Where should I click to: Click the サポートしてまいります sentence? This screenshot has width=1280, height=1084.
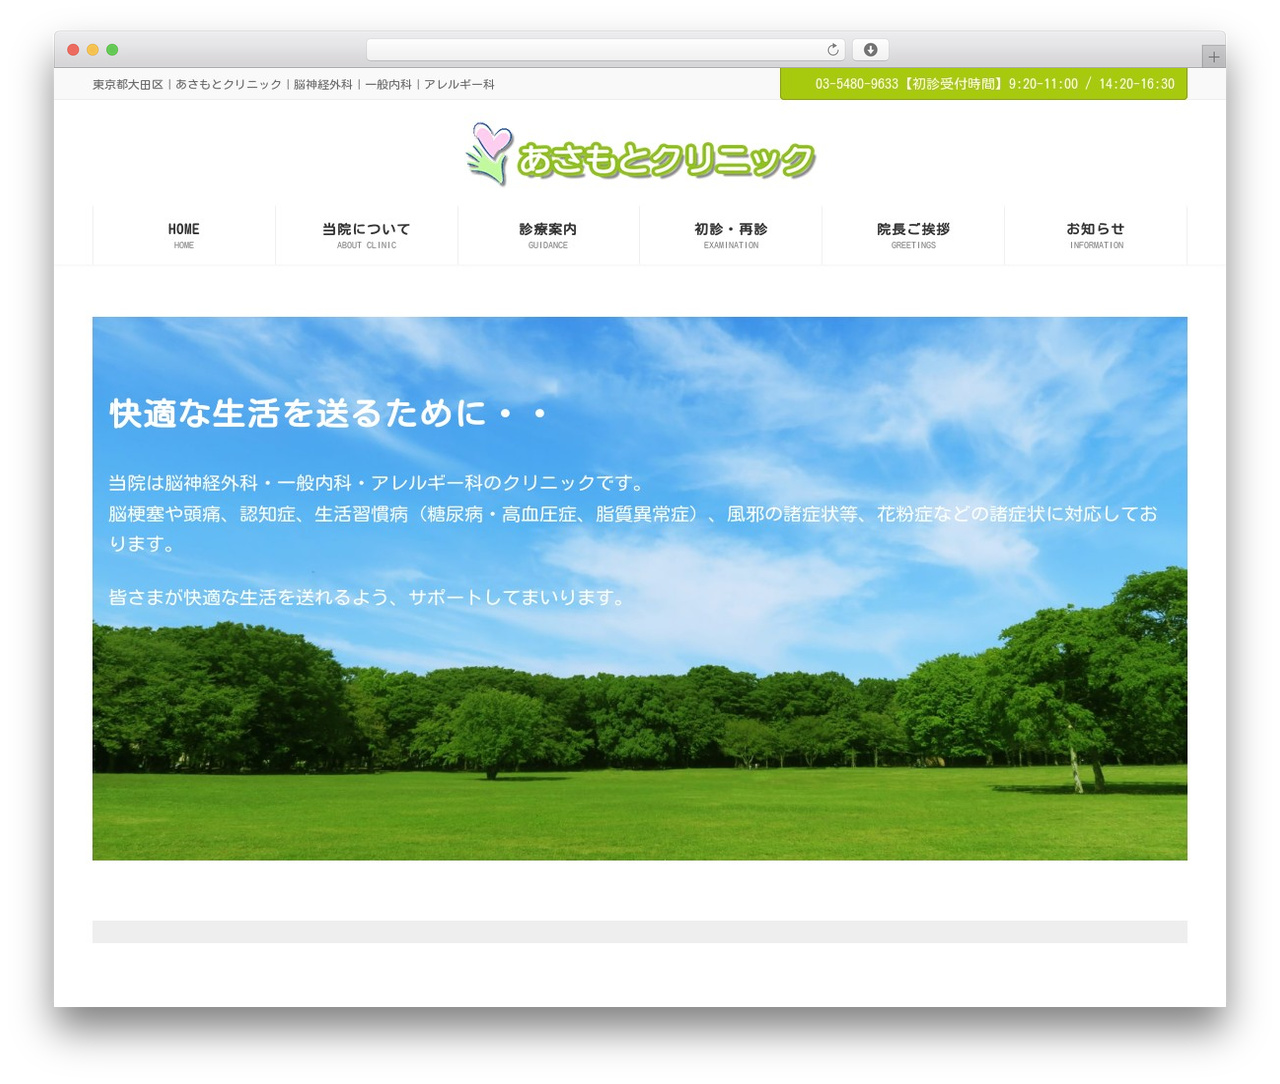(x=369, y=597)
